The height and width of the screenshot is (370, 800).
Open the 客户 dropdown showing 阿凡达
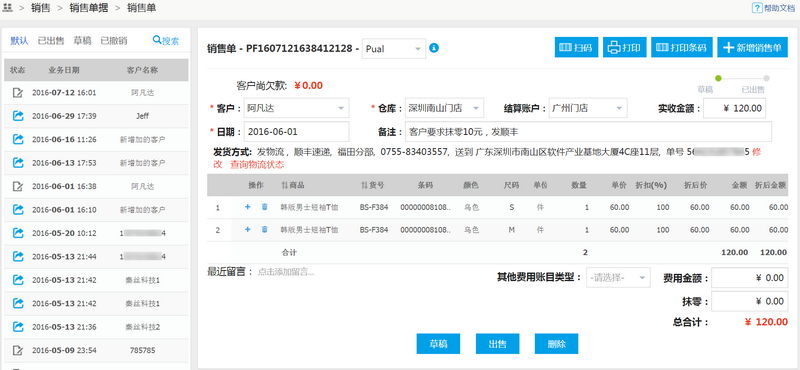coord(296,108)
